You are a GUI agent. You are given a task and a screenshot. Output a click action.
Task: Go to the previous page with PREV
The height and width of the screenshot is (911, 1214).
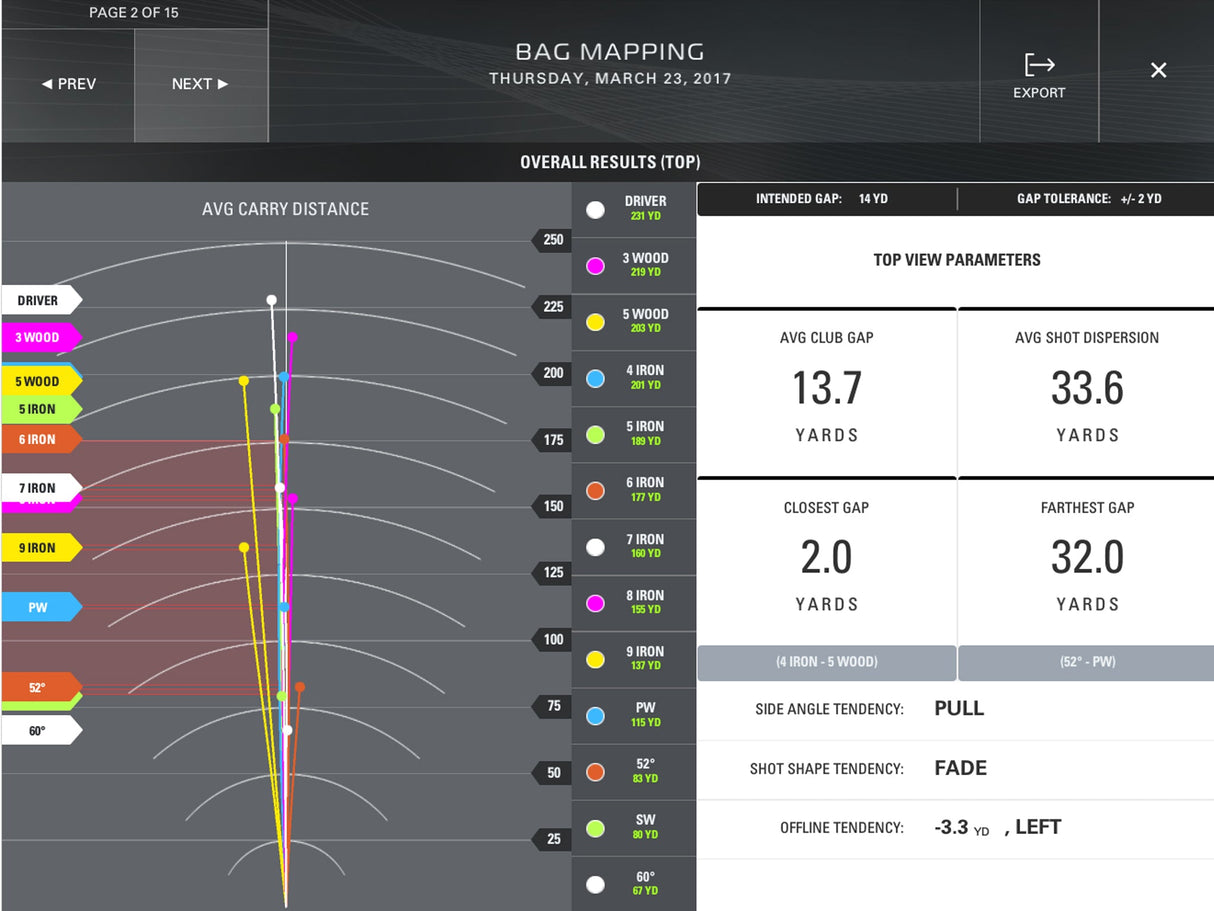click(x=68, y=84)
